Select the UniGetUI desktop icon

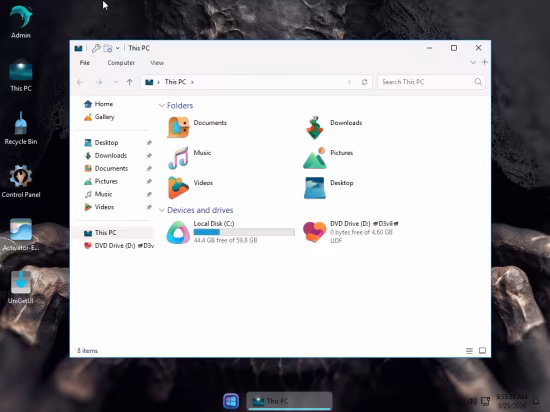(x=21, y=288)
